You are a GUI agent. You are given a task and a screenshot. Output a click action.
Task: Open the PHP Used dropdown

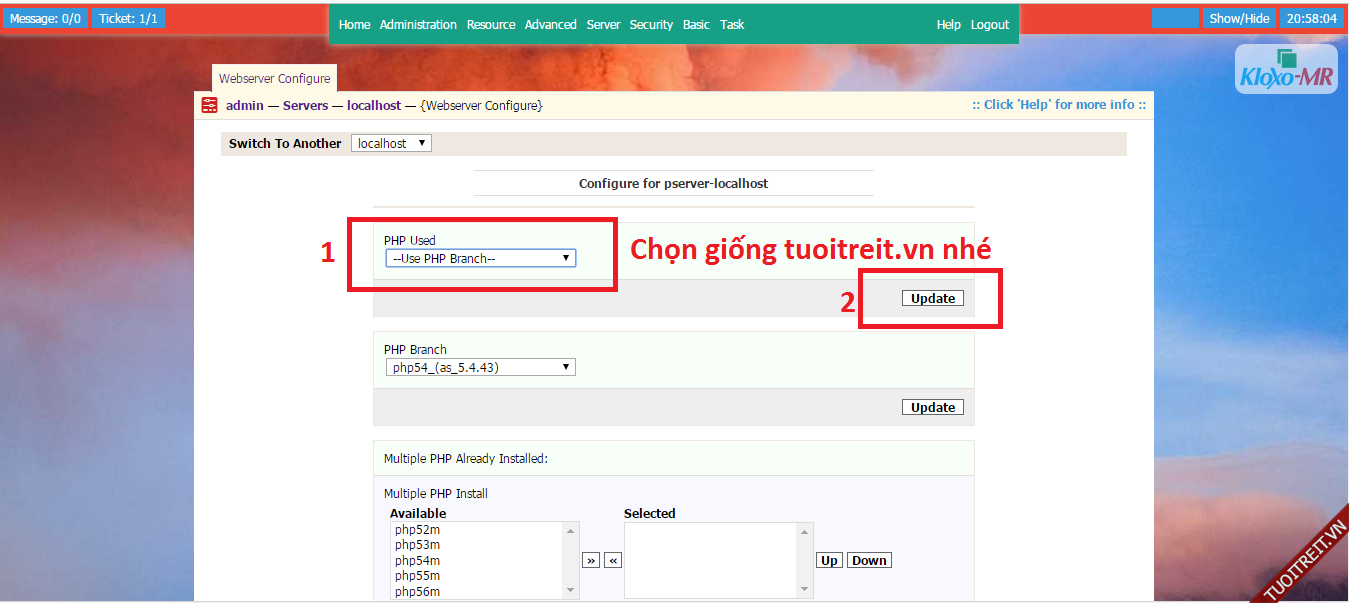pos(480,258)
